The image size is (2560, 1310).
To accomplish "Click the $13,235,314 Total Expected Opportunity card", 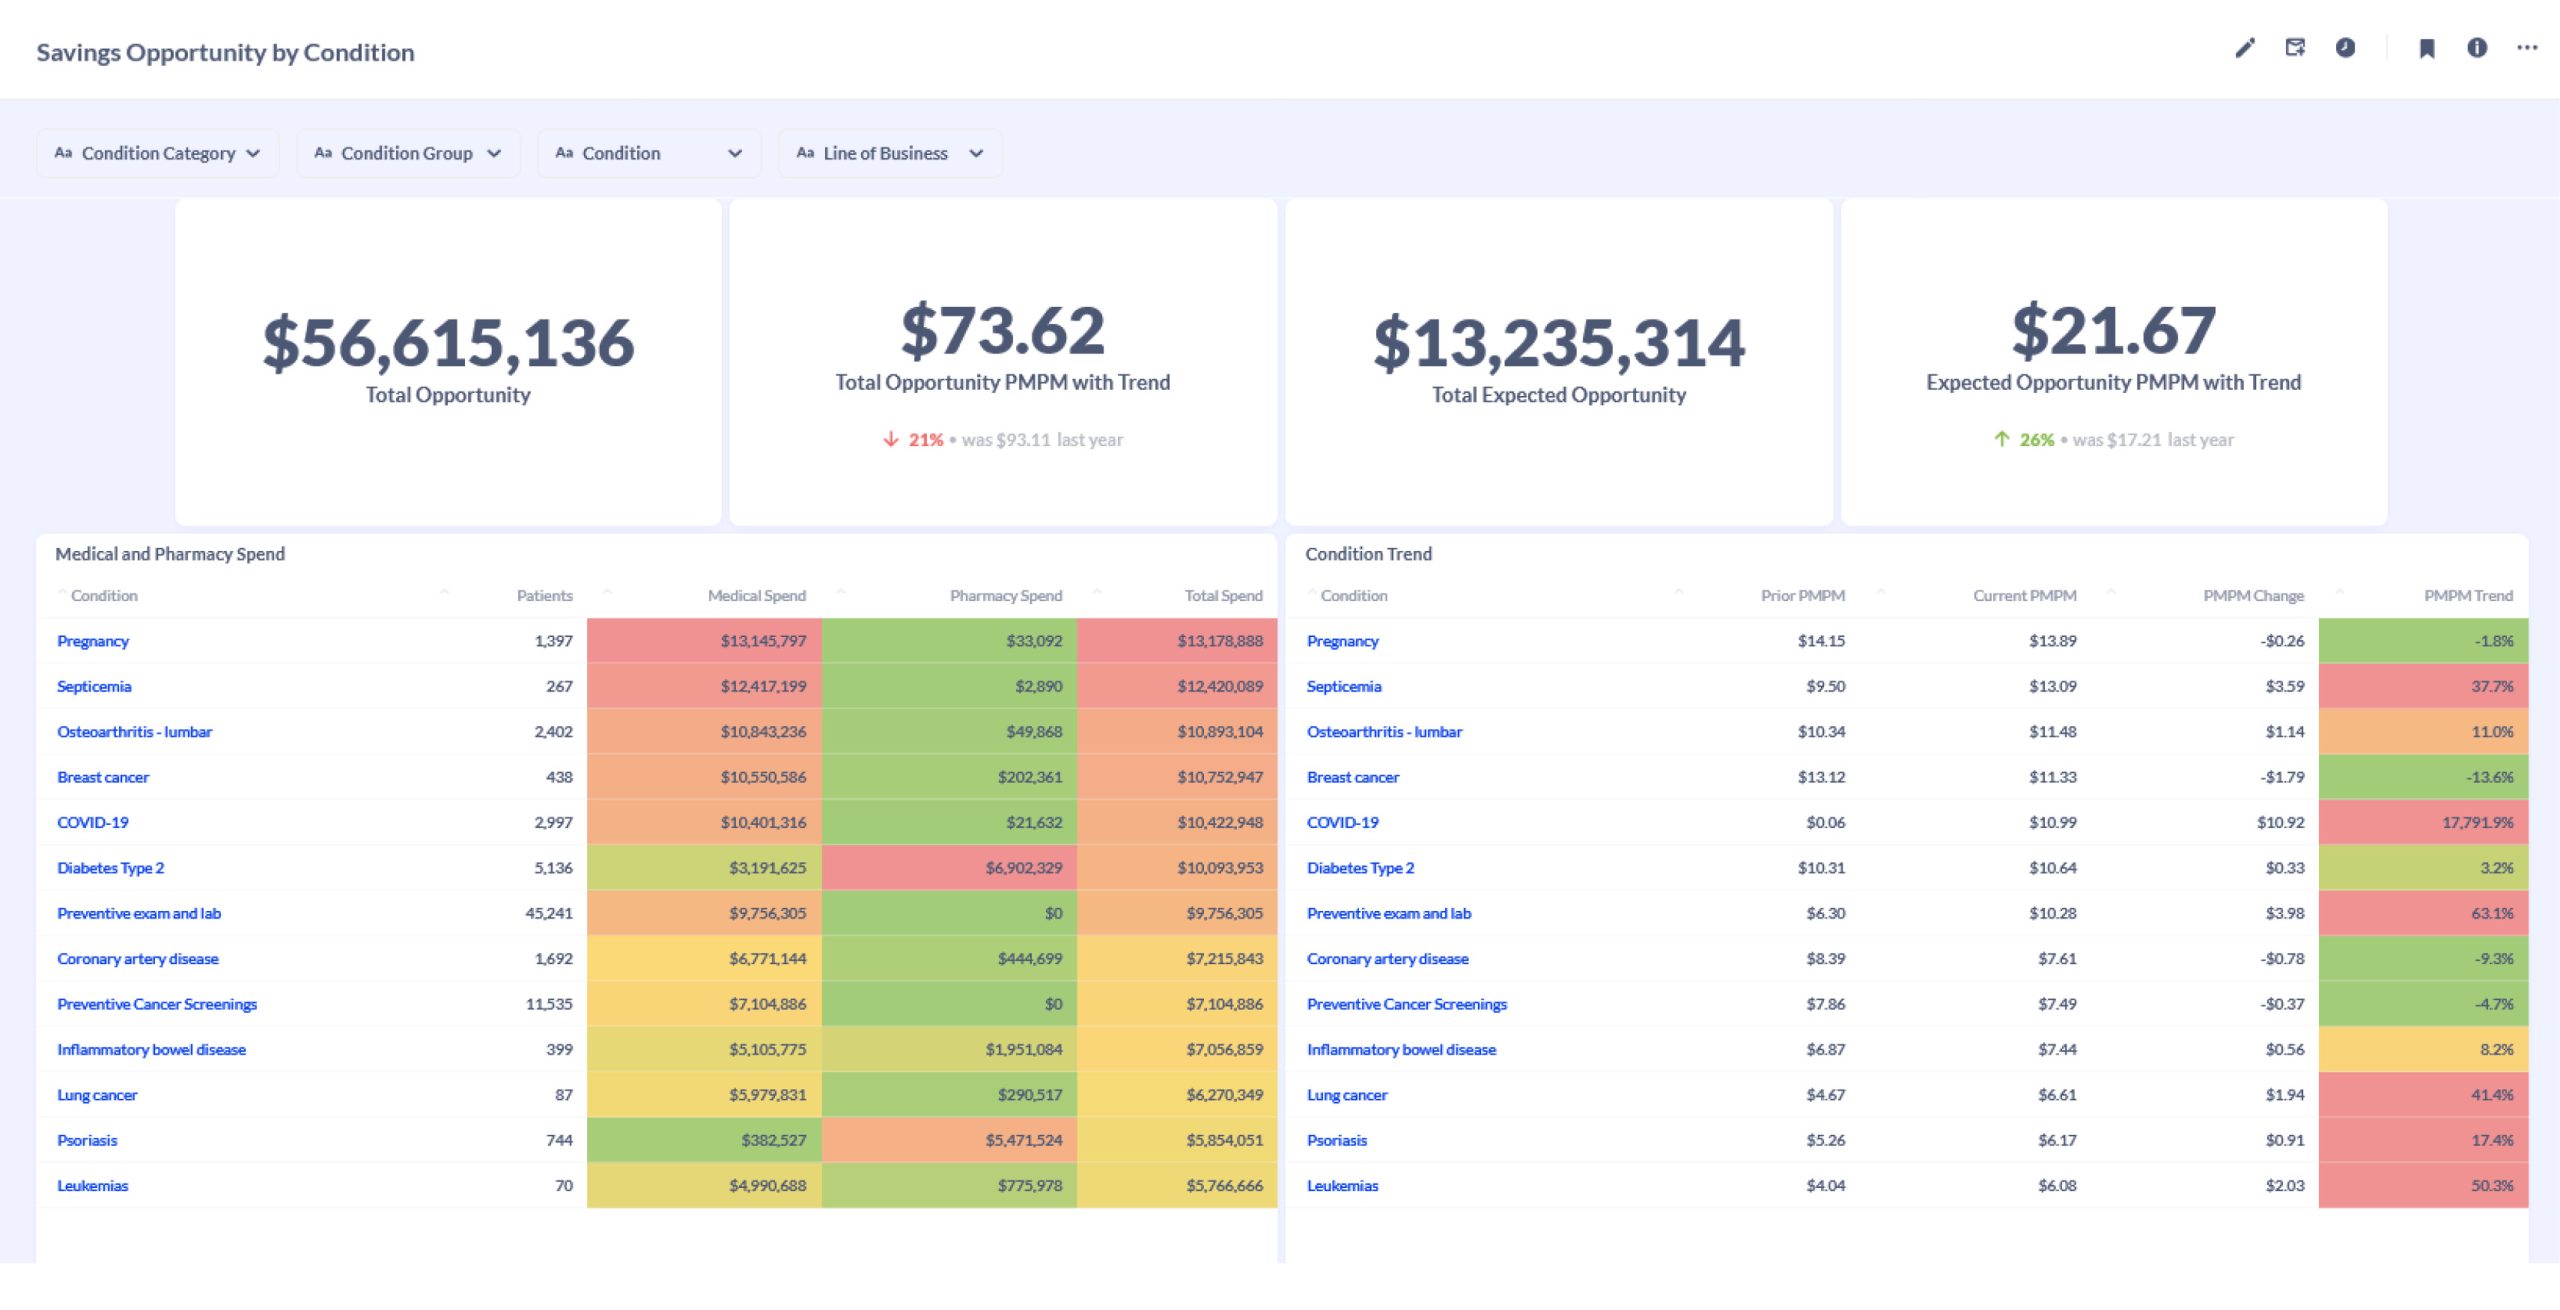I will click(x=1559, y=361).
